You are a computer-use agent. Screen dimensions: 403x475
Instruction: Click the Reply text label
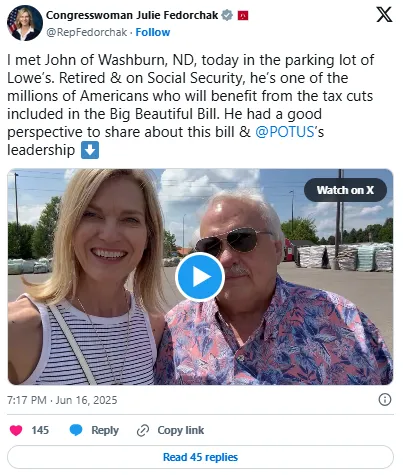pos(105,430)
